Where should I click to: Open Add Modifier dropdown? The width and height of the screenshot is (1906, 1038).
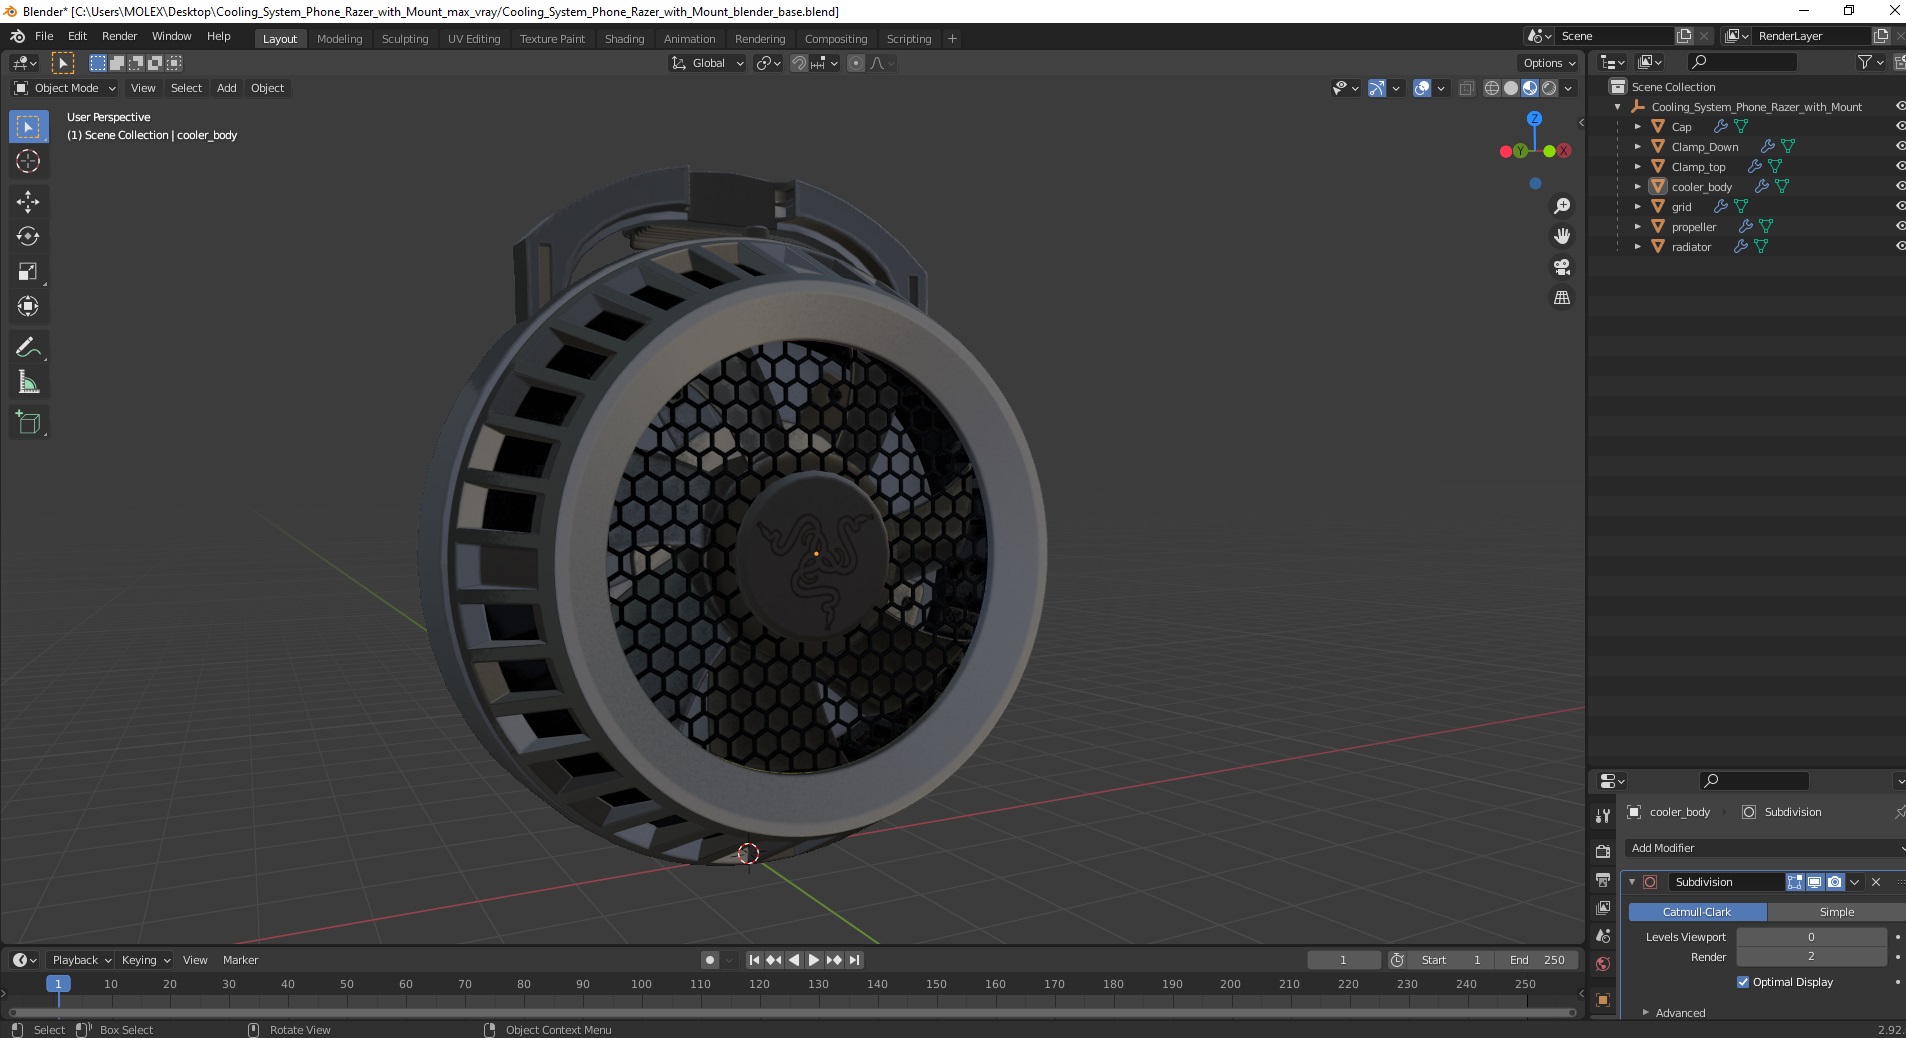[1765, 848]
